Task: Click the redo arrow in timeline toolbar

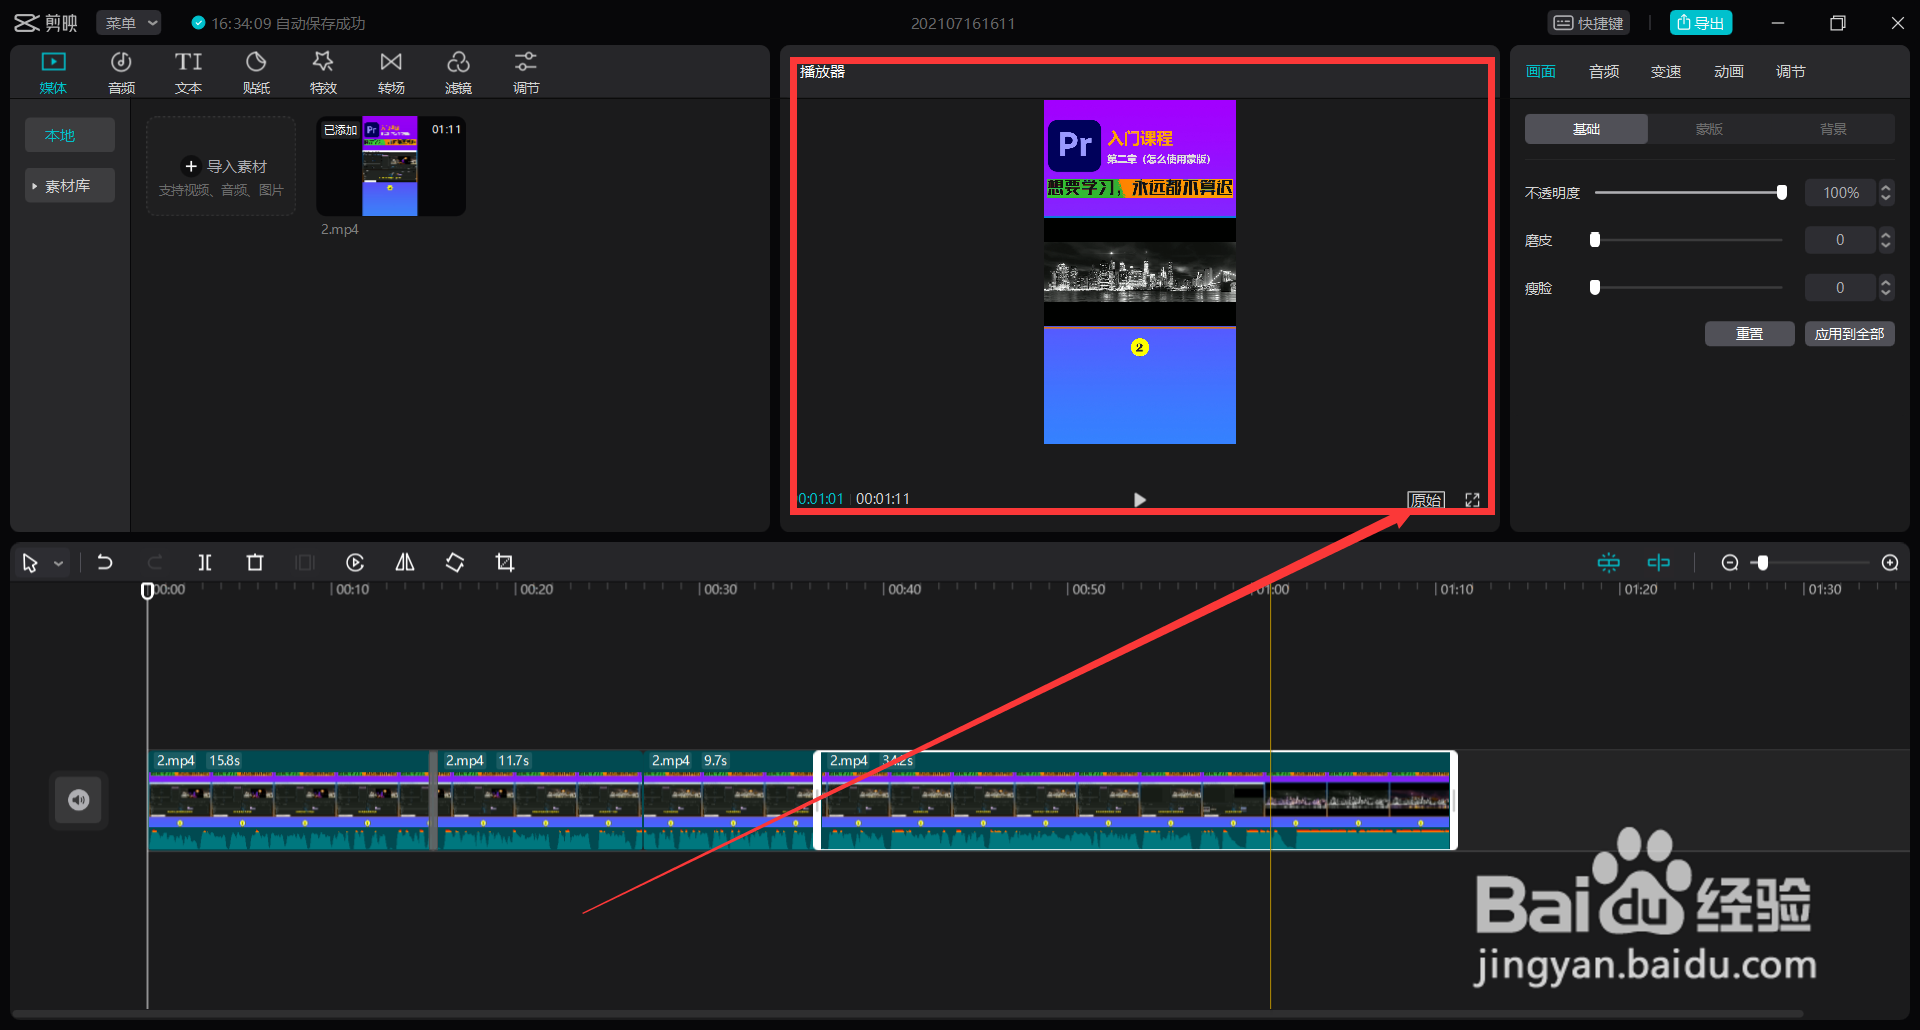Action: tap(155, 563)
